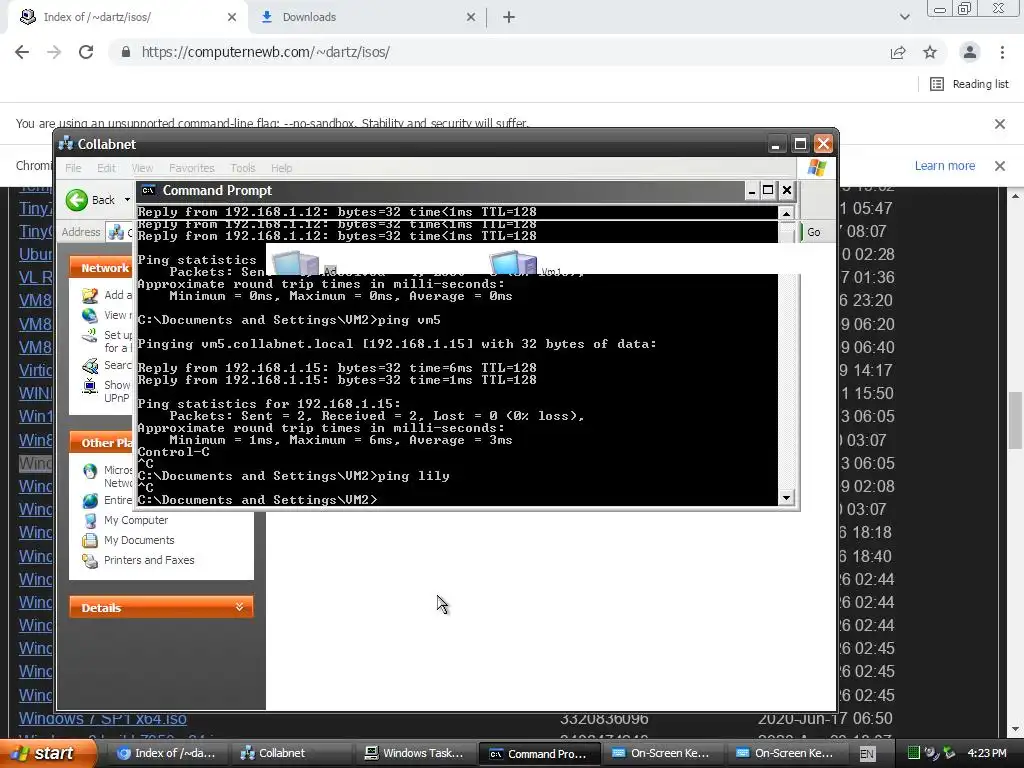Image resolution: width=1024 pixels, height=768 pixels.
Task: Click View network connections icon
Action: pyautogui.click(x=90, y=315)
